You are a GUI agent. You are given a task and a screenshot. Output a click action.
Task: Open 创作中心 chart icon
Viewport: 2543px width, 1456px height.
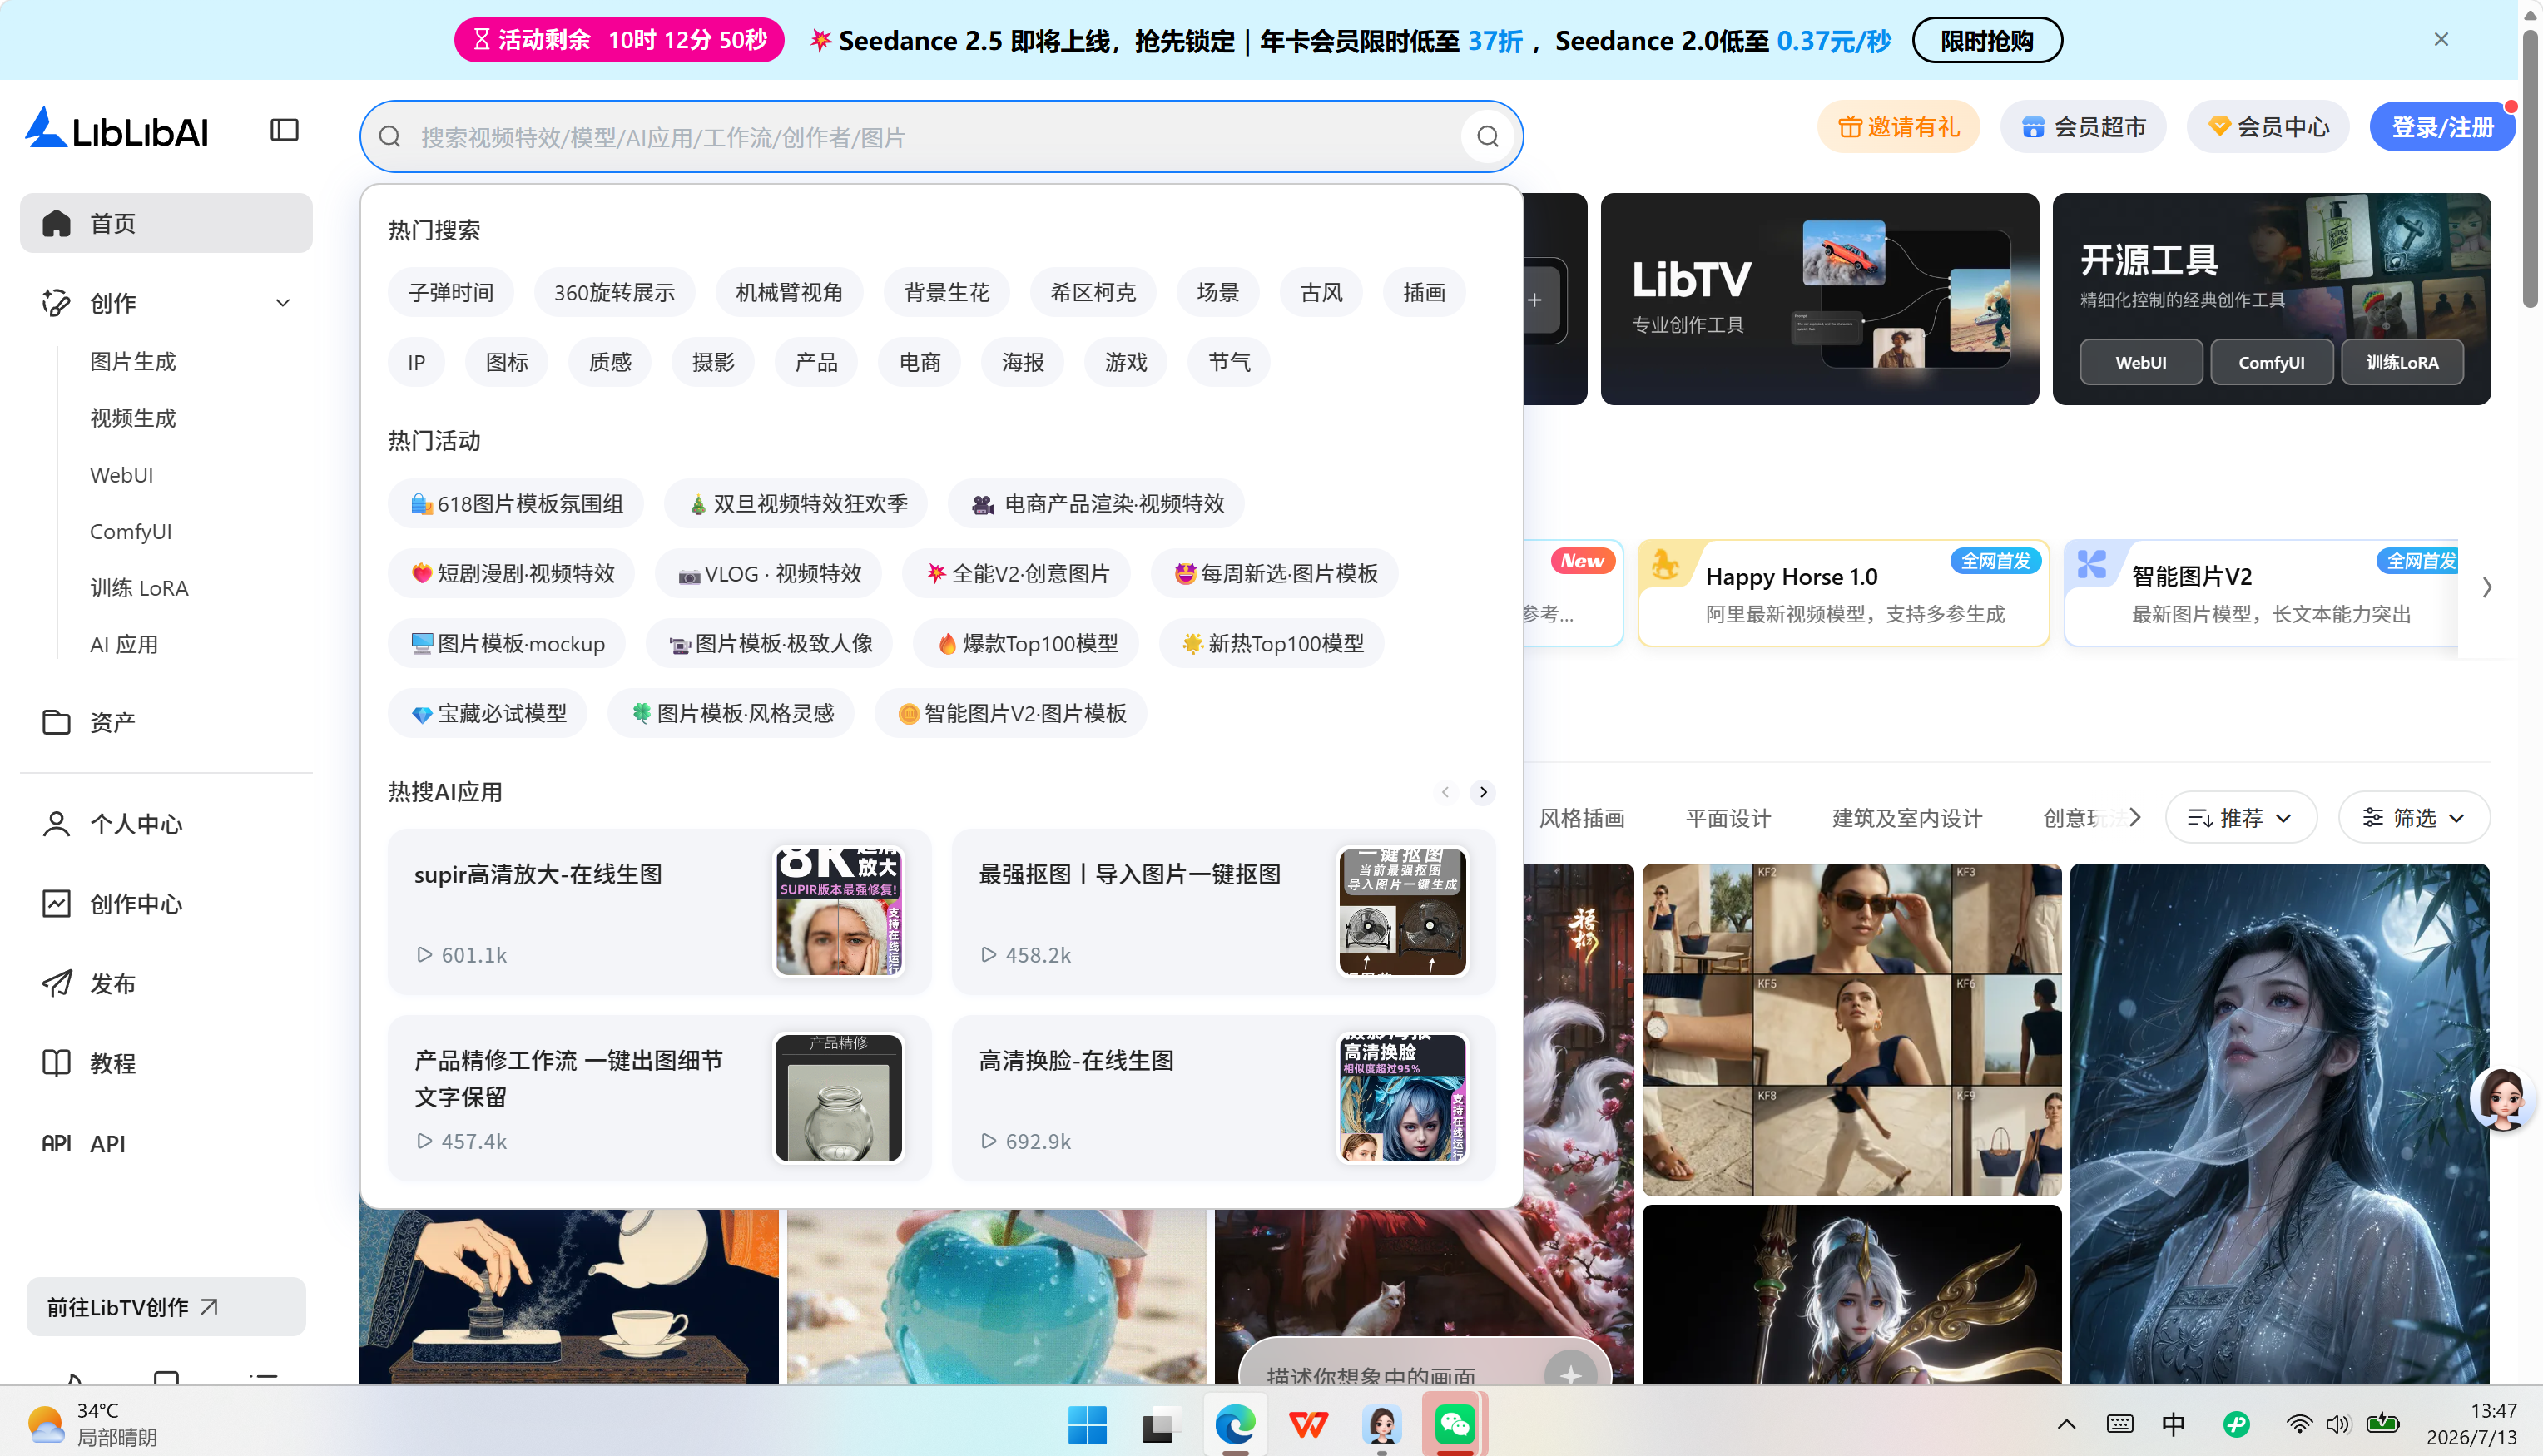coord(56,903)
